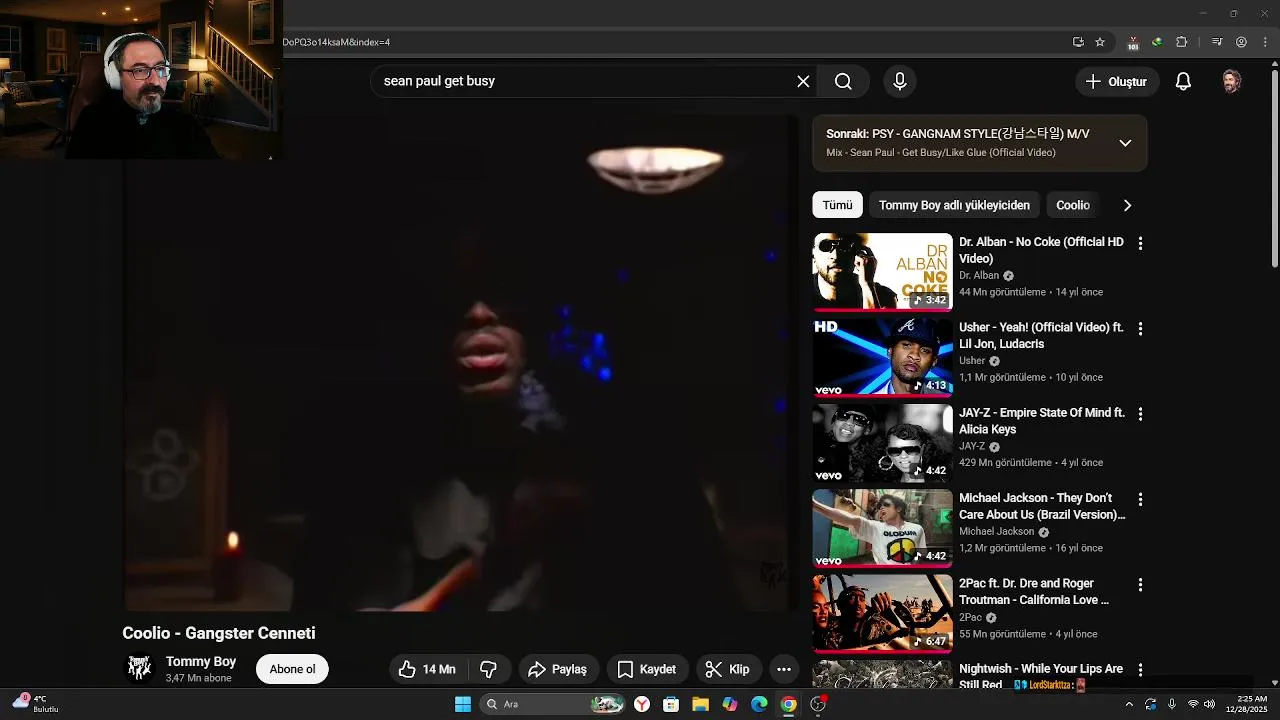Click the Dr. Alban channel name

tap(979, 275)
